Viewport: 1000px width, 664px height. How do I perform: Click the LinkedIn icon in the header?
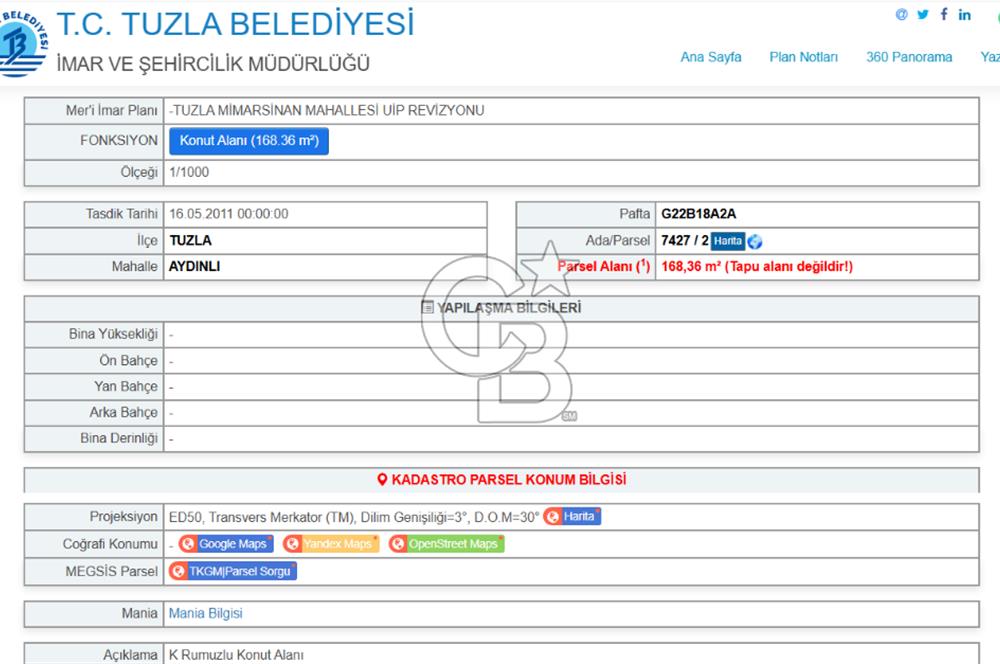pos(964,14)
